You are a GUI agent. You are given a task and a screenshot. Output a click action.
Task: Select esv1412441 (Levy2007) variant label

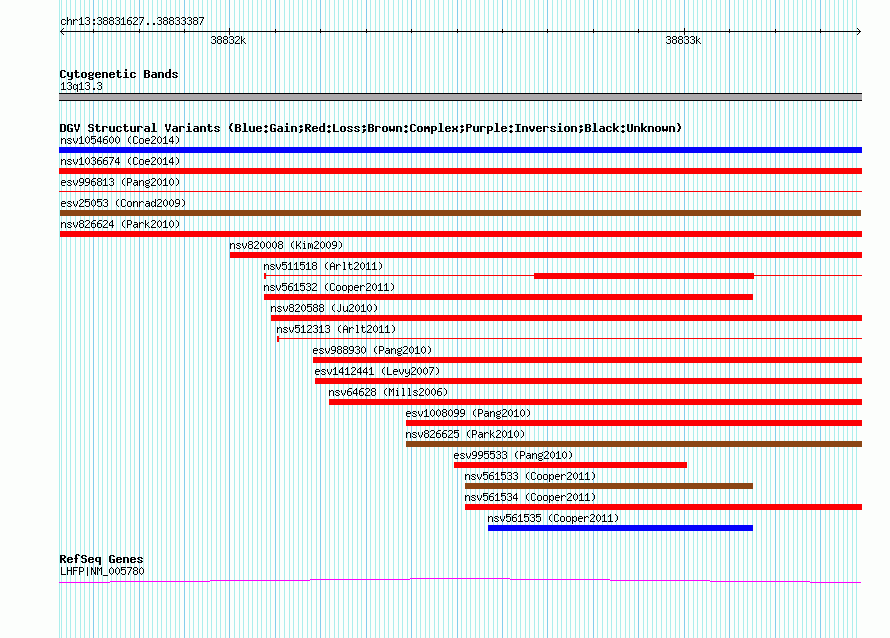click(x=377, y=371)
